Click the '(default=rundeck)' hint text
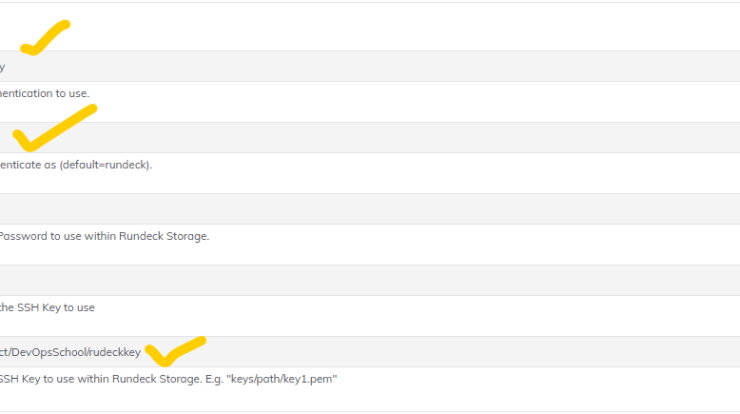 point(106,165)
